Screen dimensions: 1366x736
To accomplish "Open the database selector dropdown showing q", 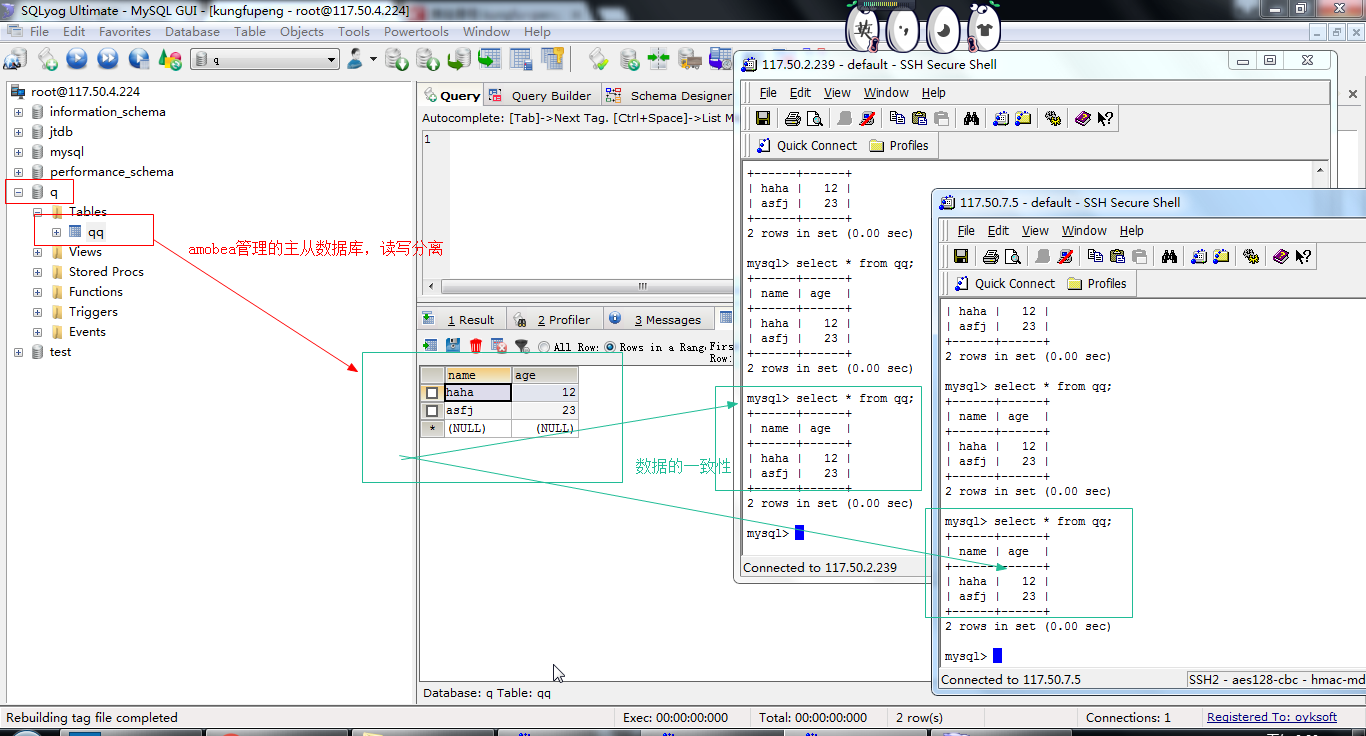I will click(265, 60).
